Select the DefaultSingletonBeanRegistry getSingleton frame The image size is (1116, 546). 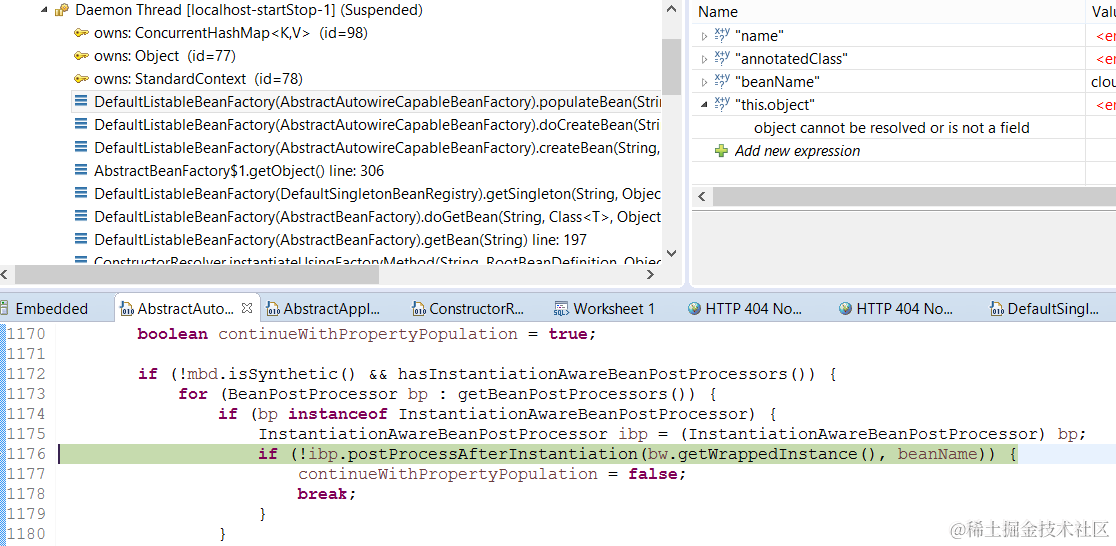click(377, 194)
